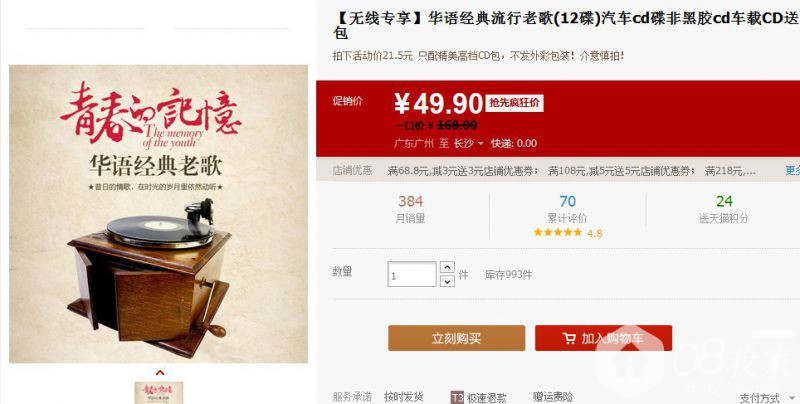The image size is (800, 404).
Task: Click the 赠运费险 service link
Action: (553, 397)
